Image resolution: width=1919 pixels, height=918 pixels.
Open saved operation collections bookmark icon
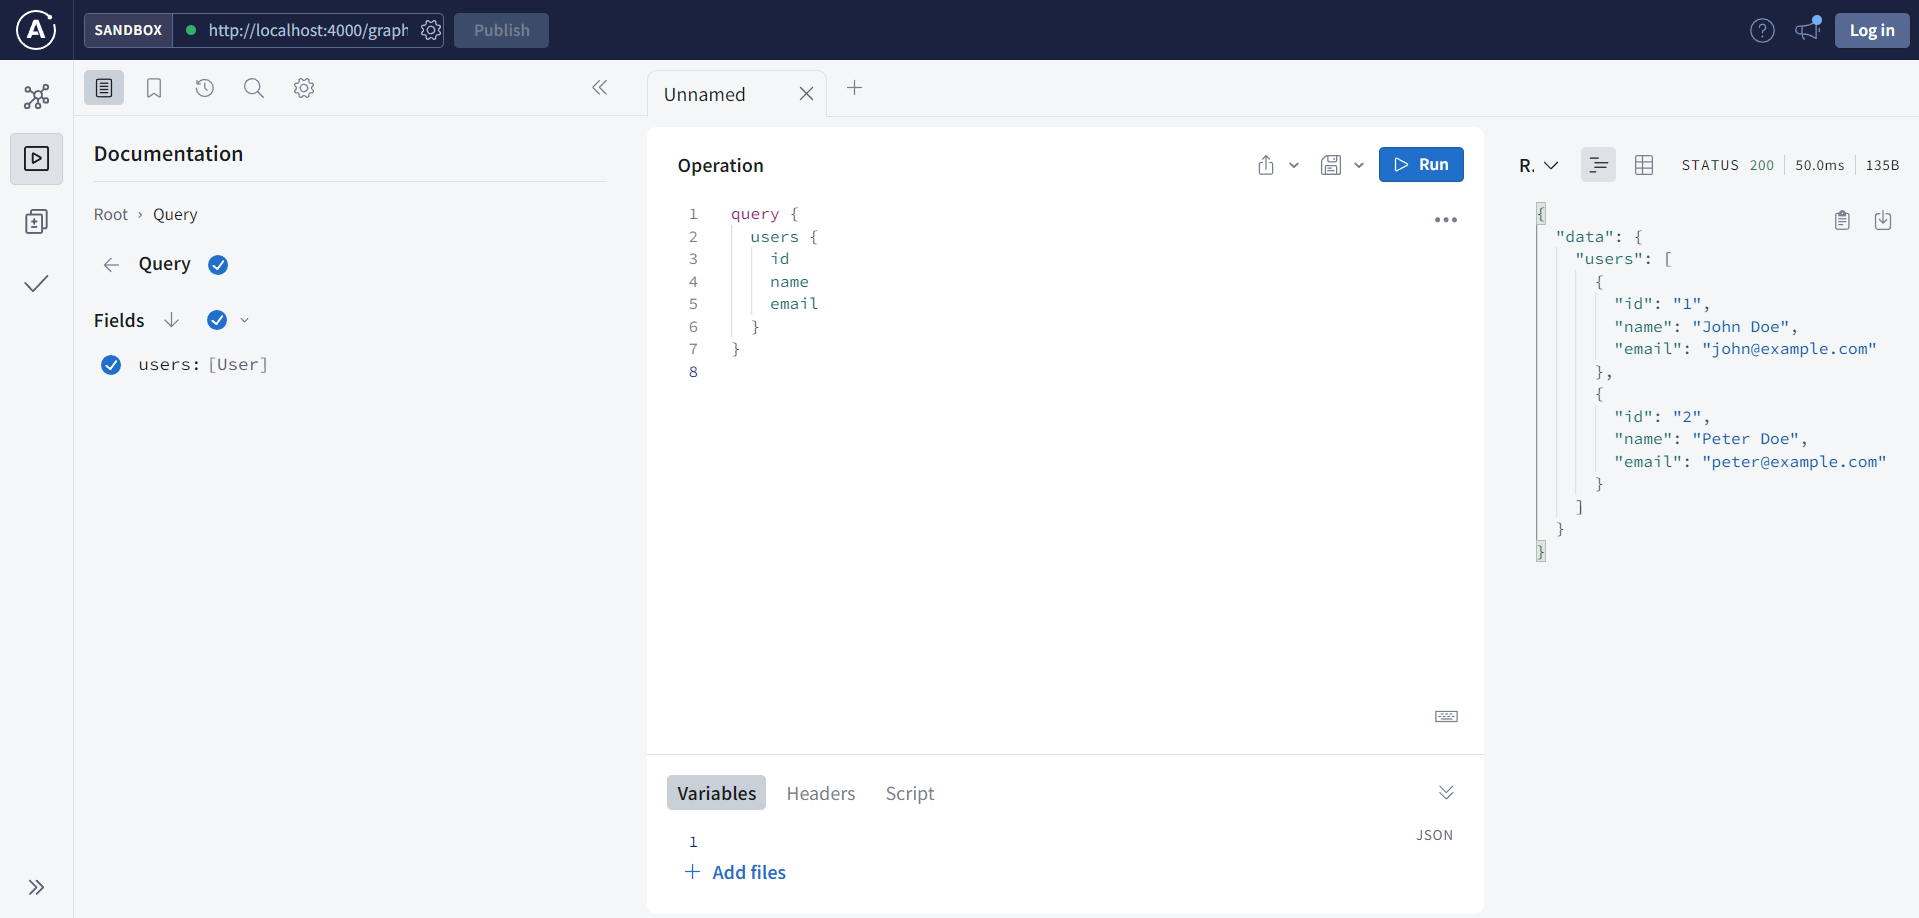pyautogui.click(x=154, y=88)
